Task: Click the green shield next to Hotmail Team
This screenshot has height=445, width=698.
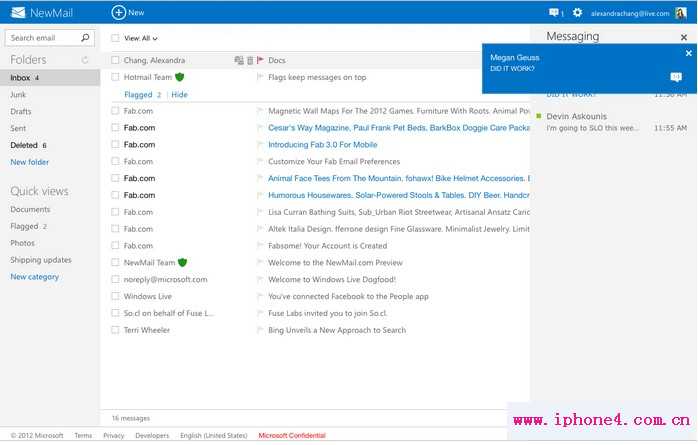Action: pyautogui.click(x=179, y=77)
